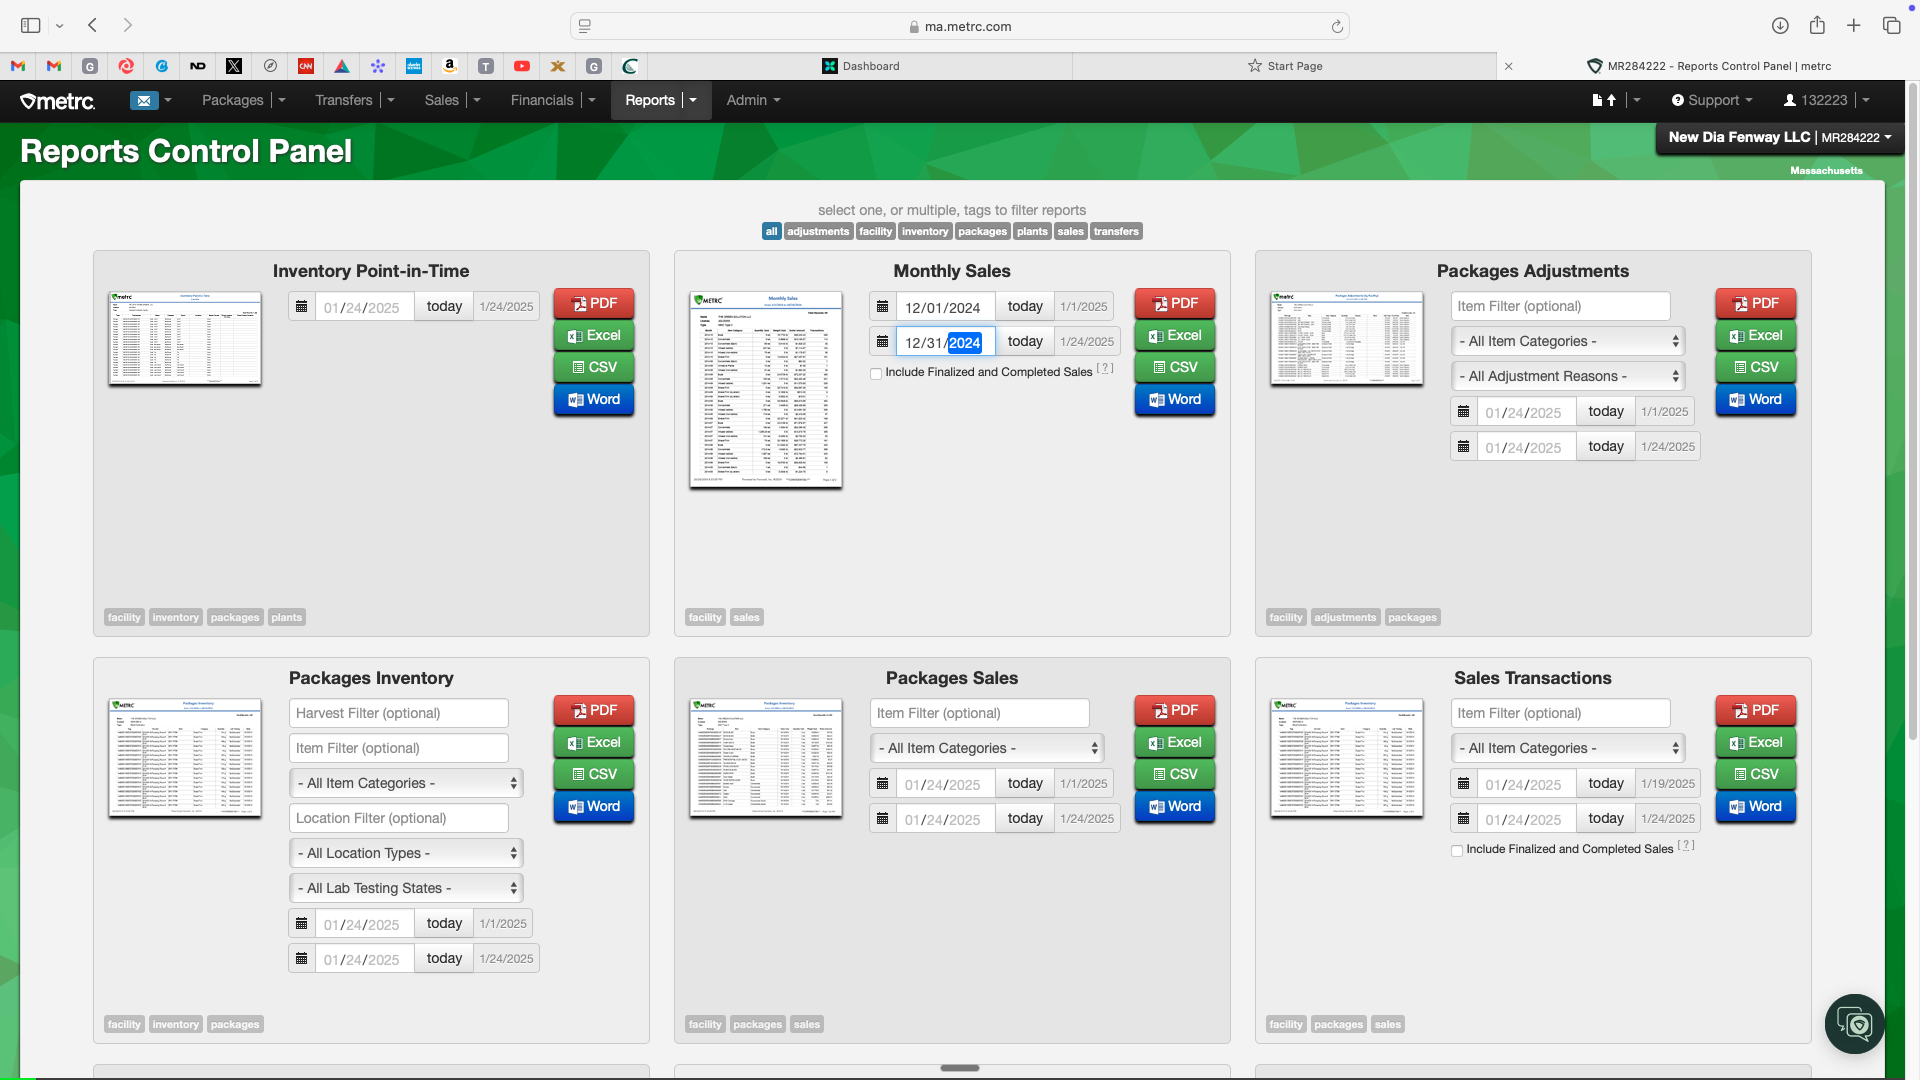Toggle the 'inventory' filter tag at top
Viewport: 1920px width, 1080px height.
click(925, 231)
